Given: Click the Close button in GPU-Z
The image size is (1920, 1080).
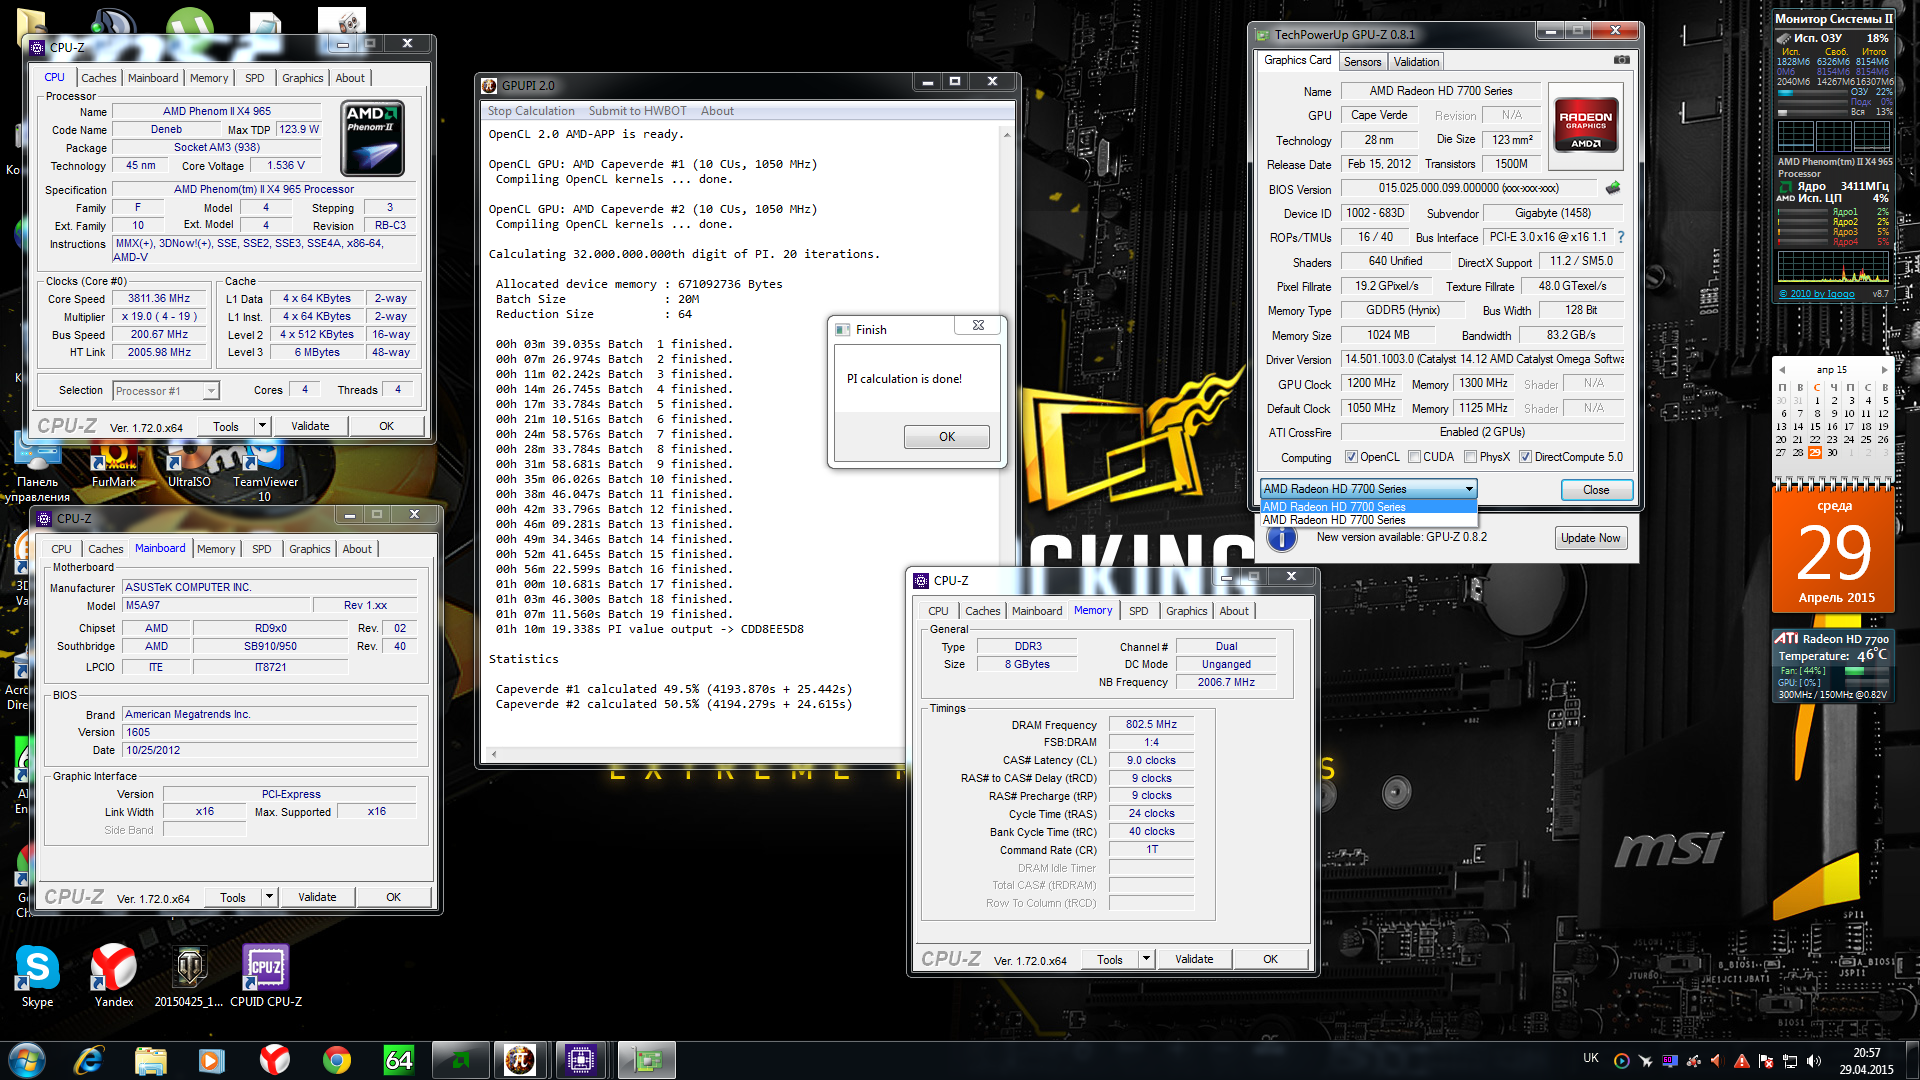Looking at the screenshot, I should click(1596, 490).
